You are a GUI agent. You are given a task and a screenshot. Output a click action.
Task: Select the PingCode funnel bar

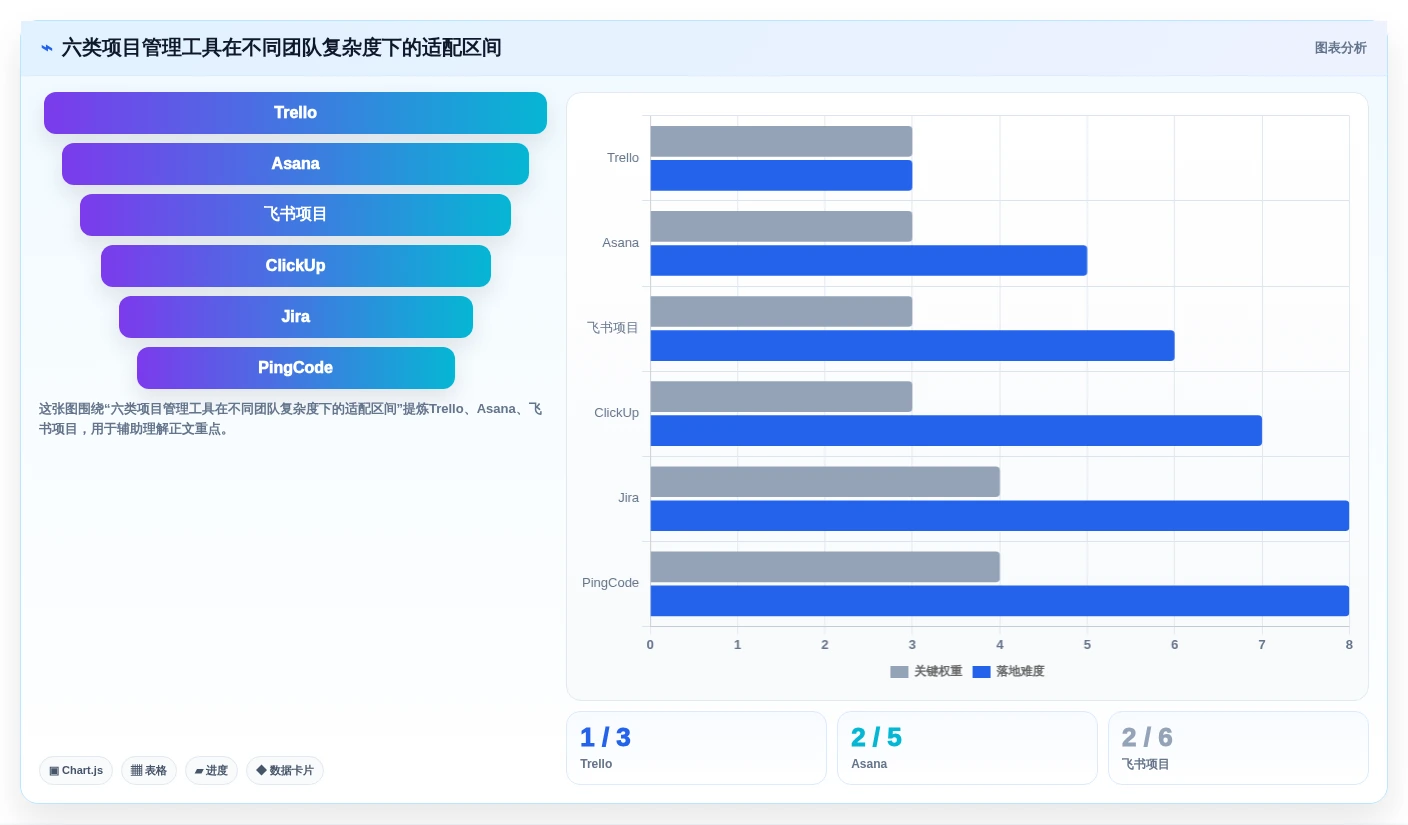(x=295, y=368)
